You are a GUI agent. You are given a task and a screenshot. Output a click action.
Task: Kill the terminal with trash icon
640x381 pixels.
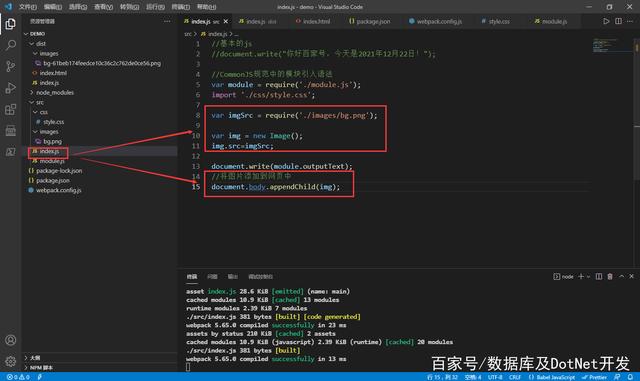tap(610, 276)
